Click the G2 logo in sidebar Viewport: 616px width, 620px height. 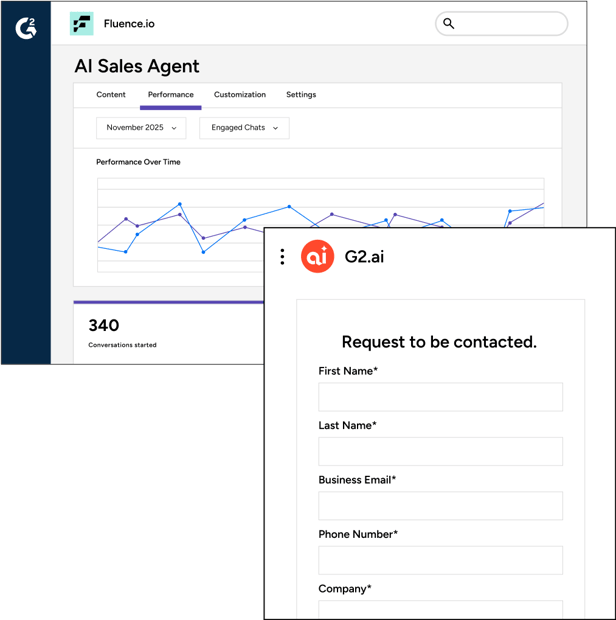[x=26, y=28]
